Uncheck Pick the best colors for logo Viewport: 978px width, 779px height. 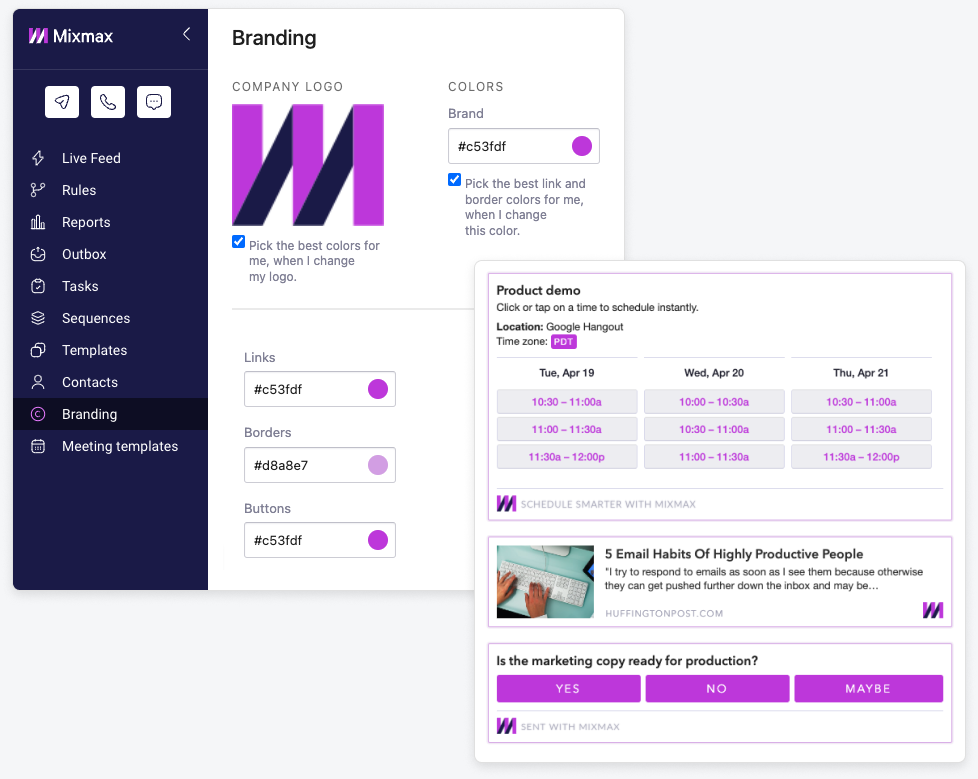coord(238,242)
